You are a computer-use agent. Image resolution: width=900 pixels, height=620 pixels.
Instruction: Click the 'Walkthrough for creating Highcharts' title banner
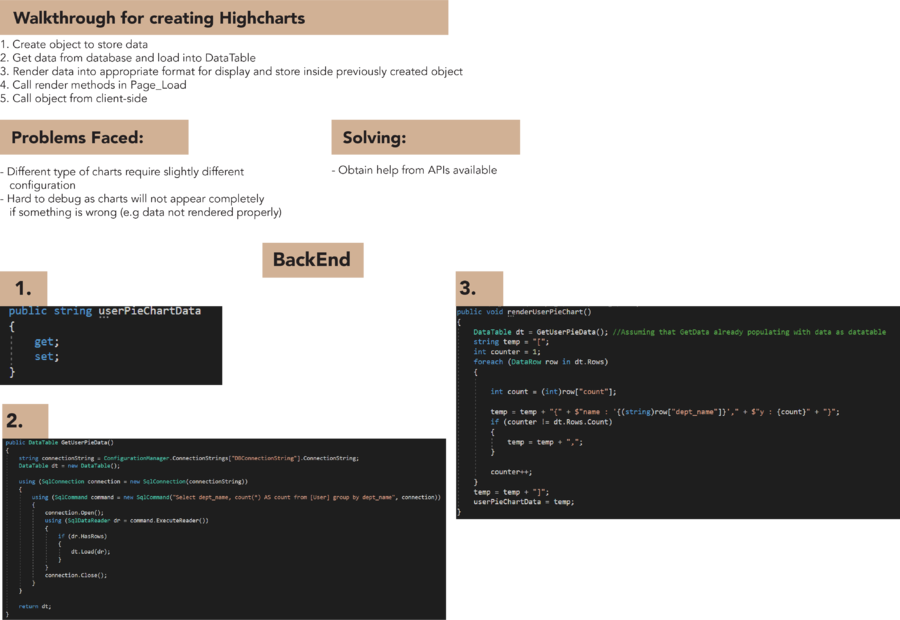(160, 17)
